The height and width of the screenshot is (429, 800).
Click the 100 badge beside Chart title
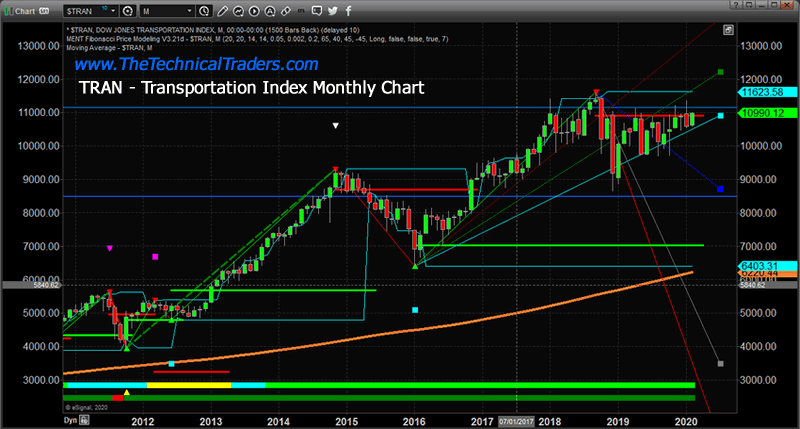(44, 11)
